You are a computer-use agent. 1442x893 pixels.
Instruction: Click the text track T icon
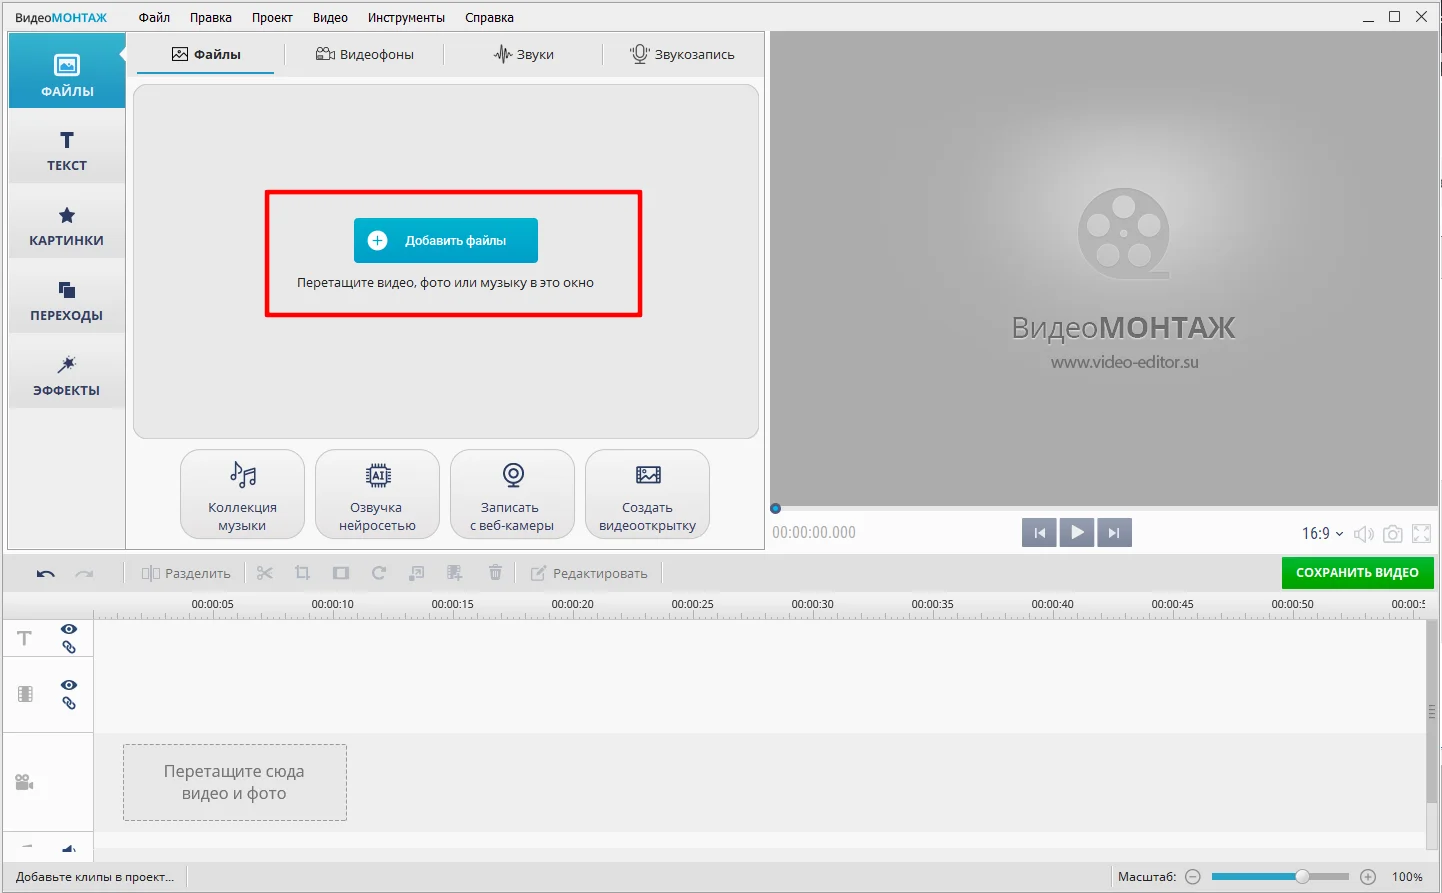pyautogui.click(x=25, y=638)
